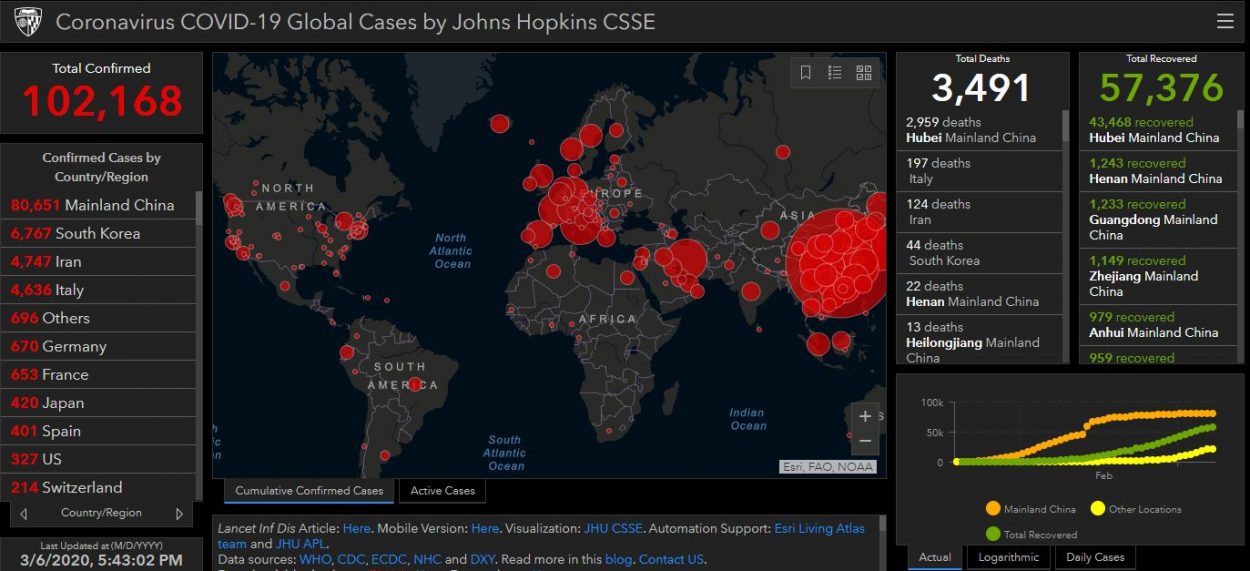The image size is (1250, 571).
Task: Open the Contact US link
Action: click(x=670, y=559)
